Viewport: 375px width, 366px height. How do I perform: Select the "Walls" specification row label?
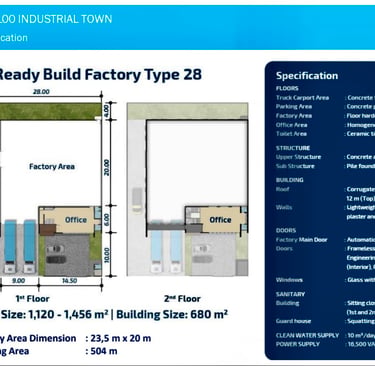[x=284, y=207]
